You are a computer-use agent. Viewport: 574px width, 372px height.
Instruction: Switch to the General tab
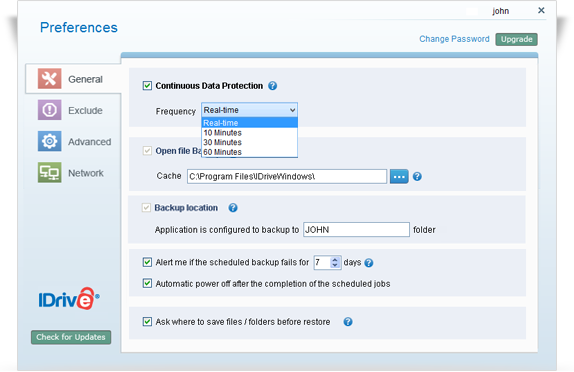pyautogui.click(x=73, y=79)
